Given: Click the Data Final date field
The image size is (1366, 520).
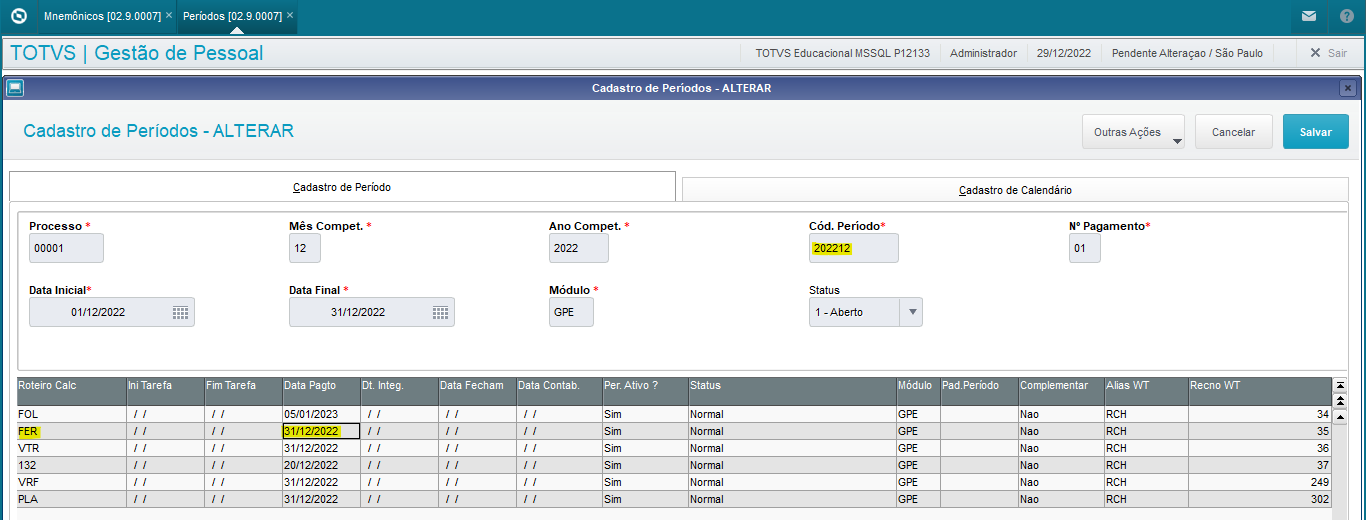Looking at the screenshot, I should point(372,312).
